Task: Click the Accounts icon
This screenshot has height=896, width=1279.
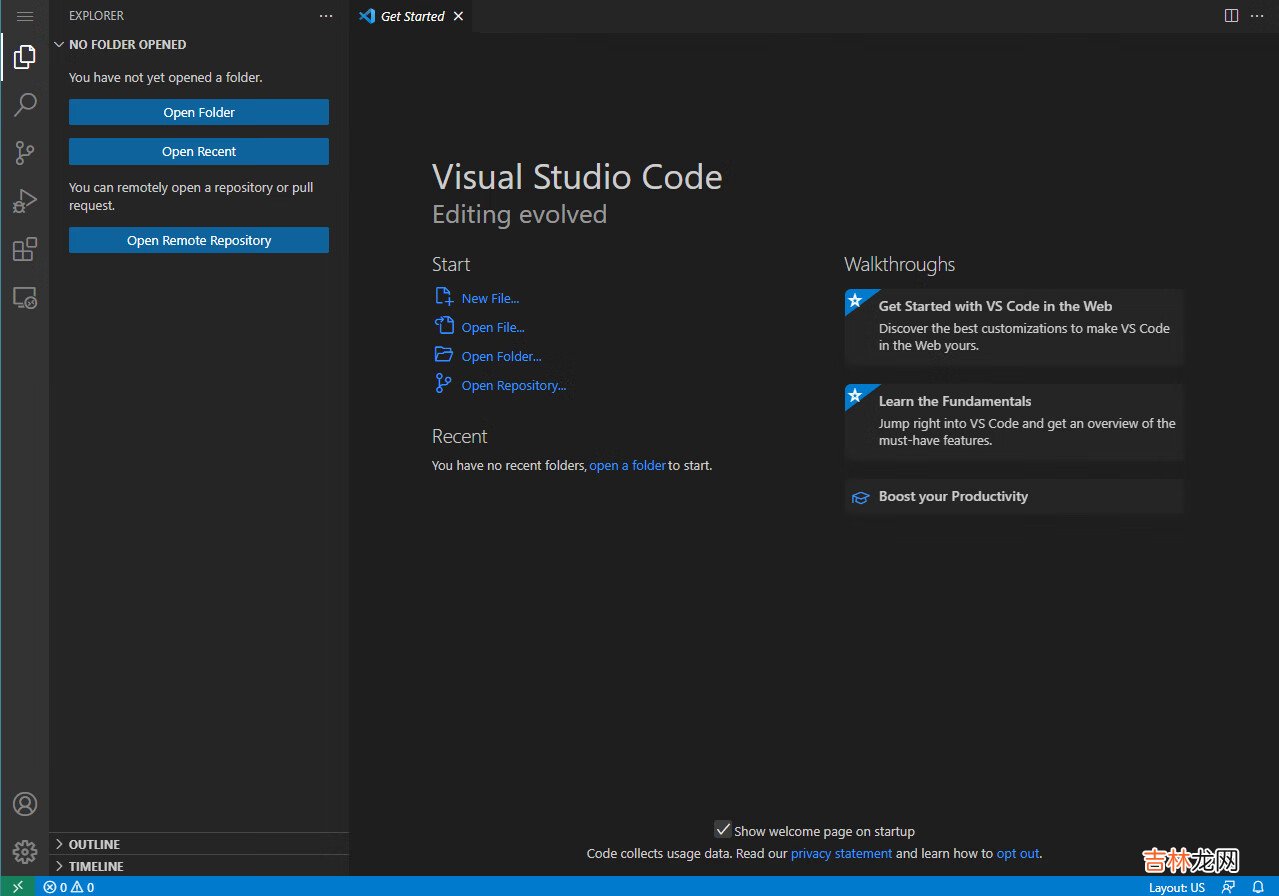Action: coord(25,804)
